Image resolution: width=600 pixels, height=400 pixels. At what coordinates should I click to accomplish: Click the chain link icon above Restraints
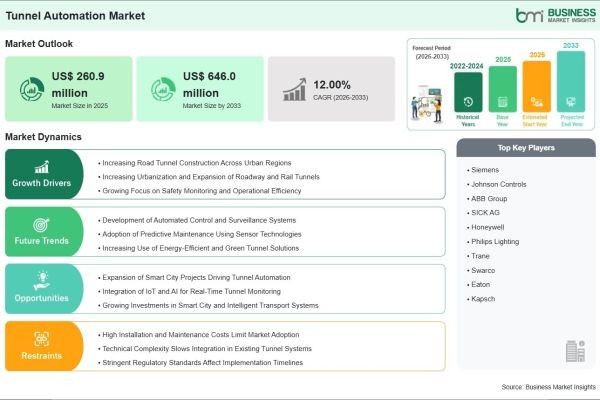coord(41,339)
